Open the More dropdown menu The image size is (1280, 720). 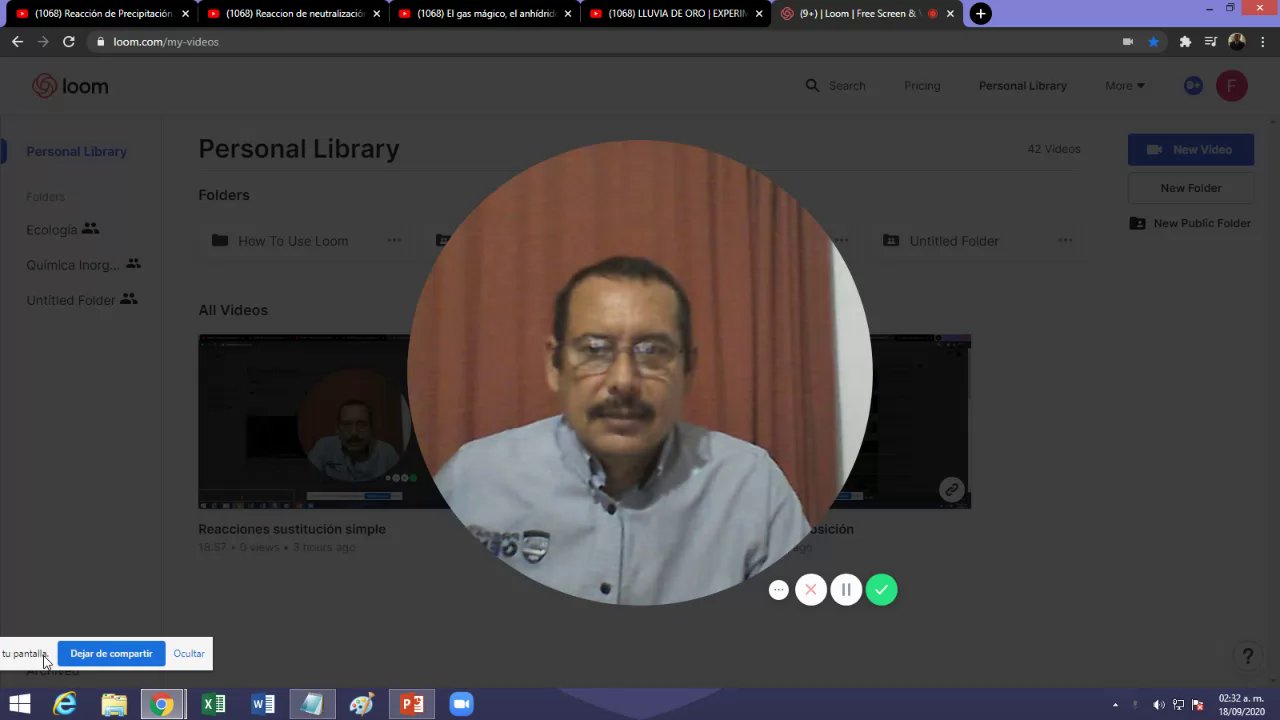click(1125, 86)
